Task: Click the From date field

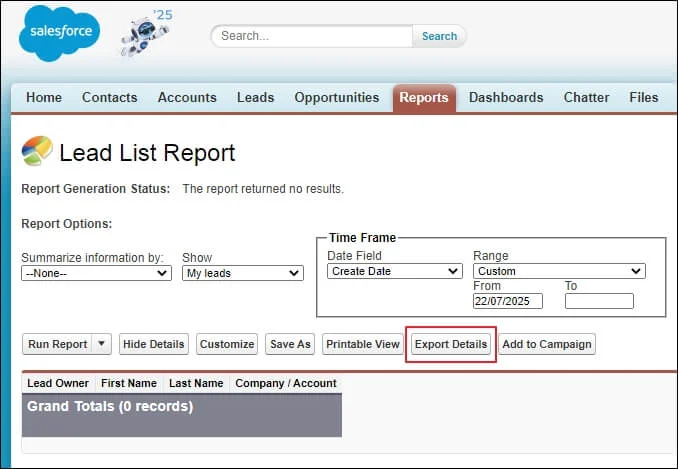Action: (x=508, y=301)
